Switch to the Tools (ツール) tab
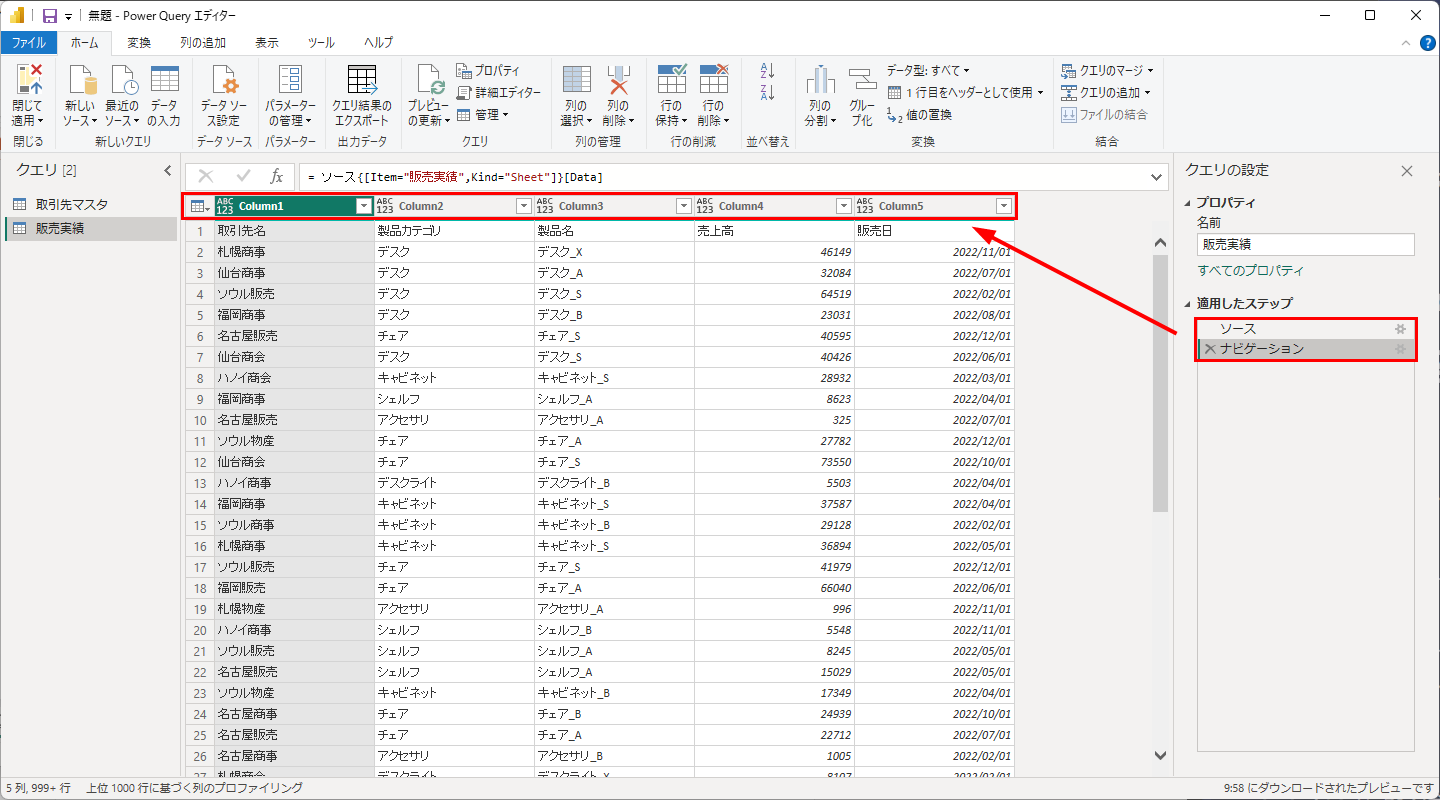Viewport: 1440px width, 800px height. click(x=321, y=43)
